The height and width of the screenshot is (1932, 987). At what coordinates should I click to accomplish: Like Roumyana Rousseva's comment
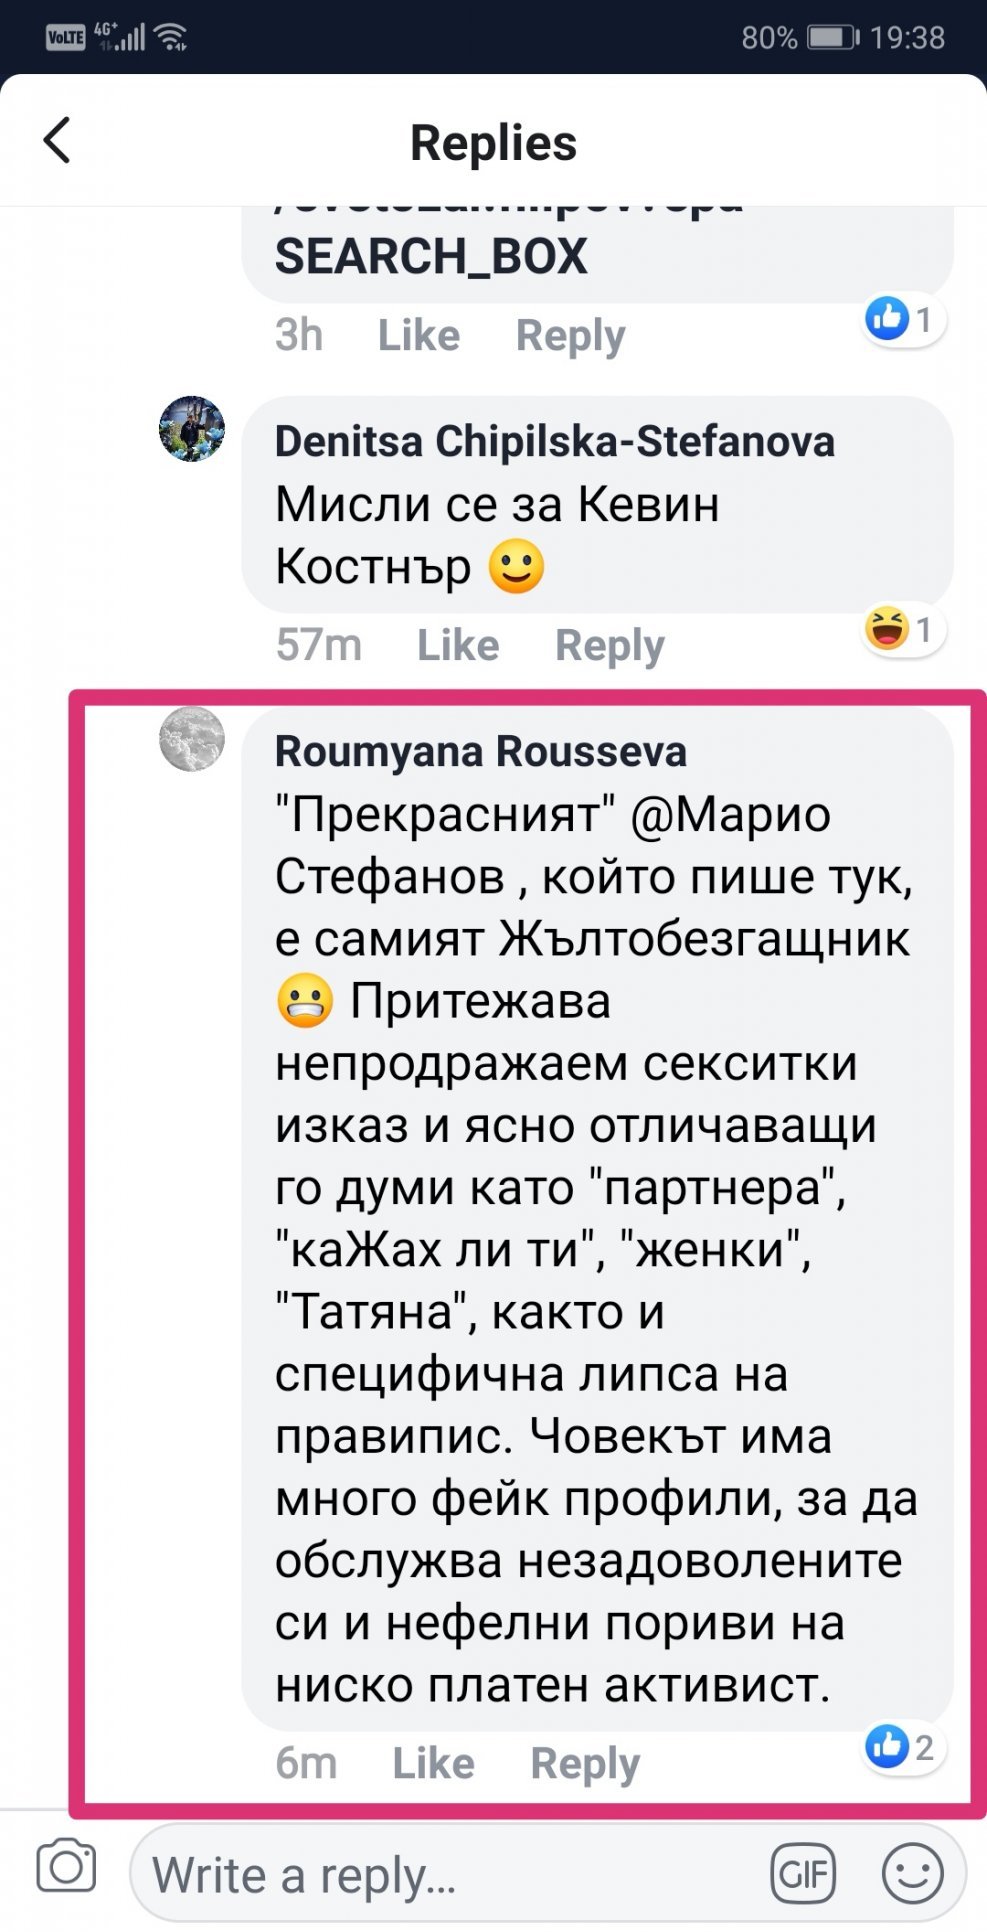coord(433,1763)
